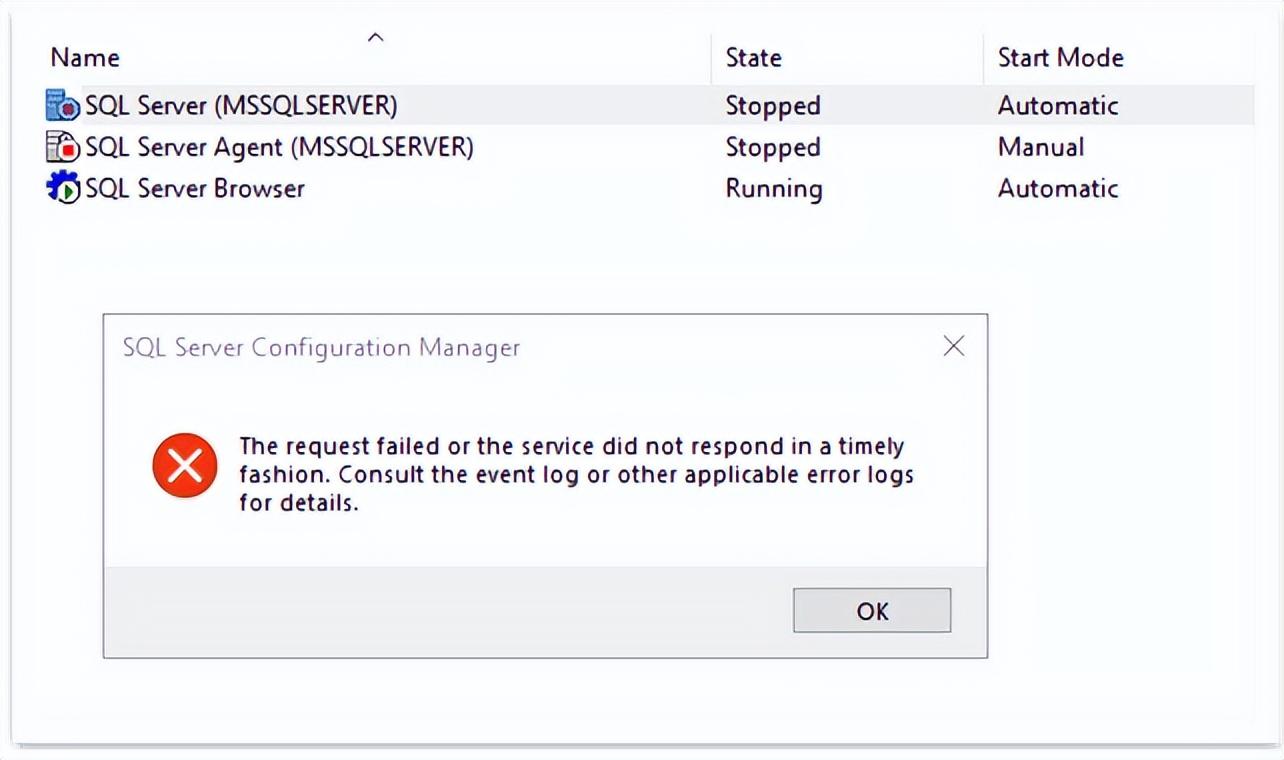Click the SQL Server Agent service icon
The height and width of the screenshot is (760, 1284).
pyautogui.click(x=63, y=147)
